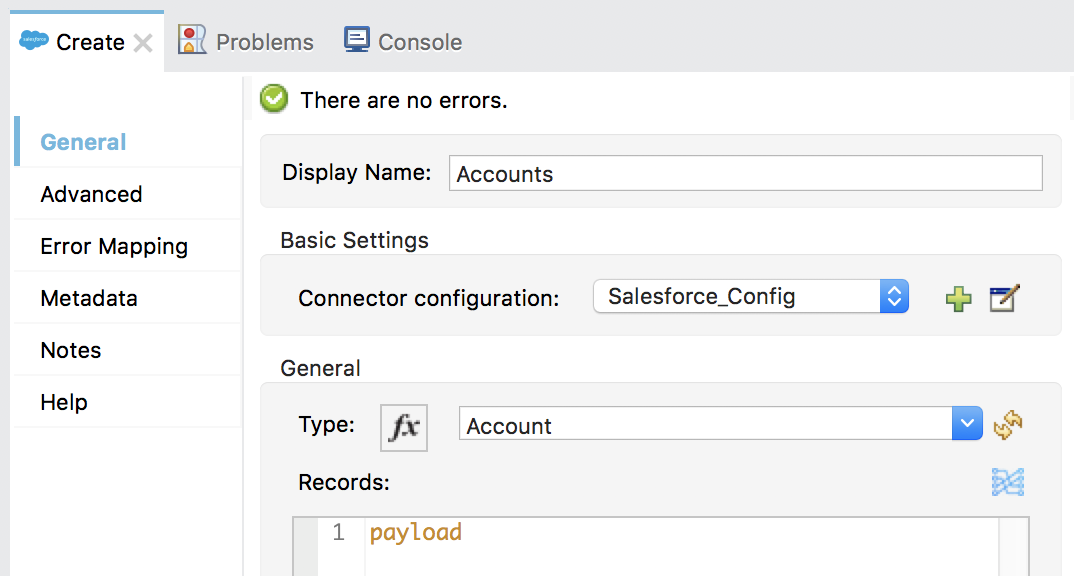
Task: Open the Error Mapping section
Action: click(128, 246)
